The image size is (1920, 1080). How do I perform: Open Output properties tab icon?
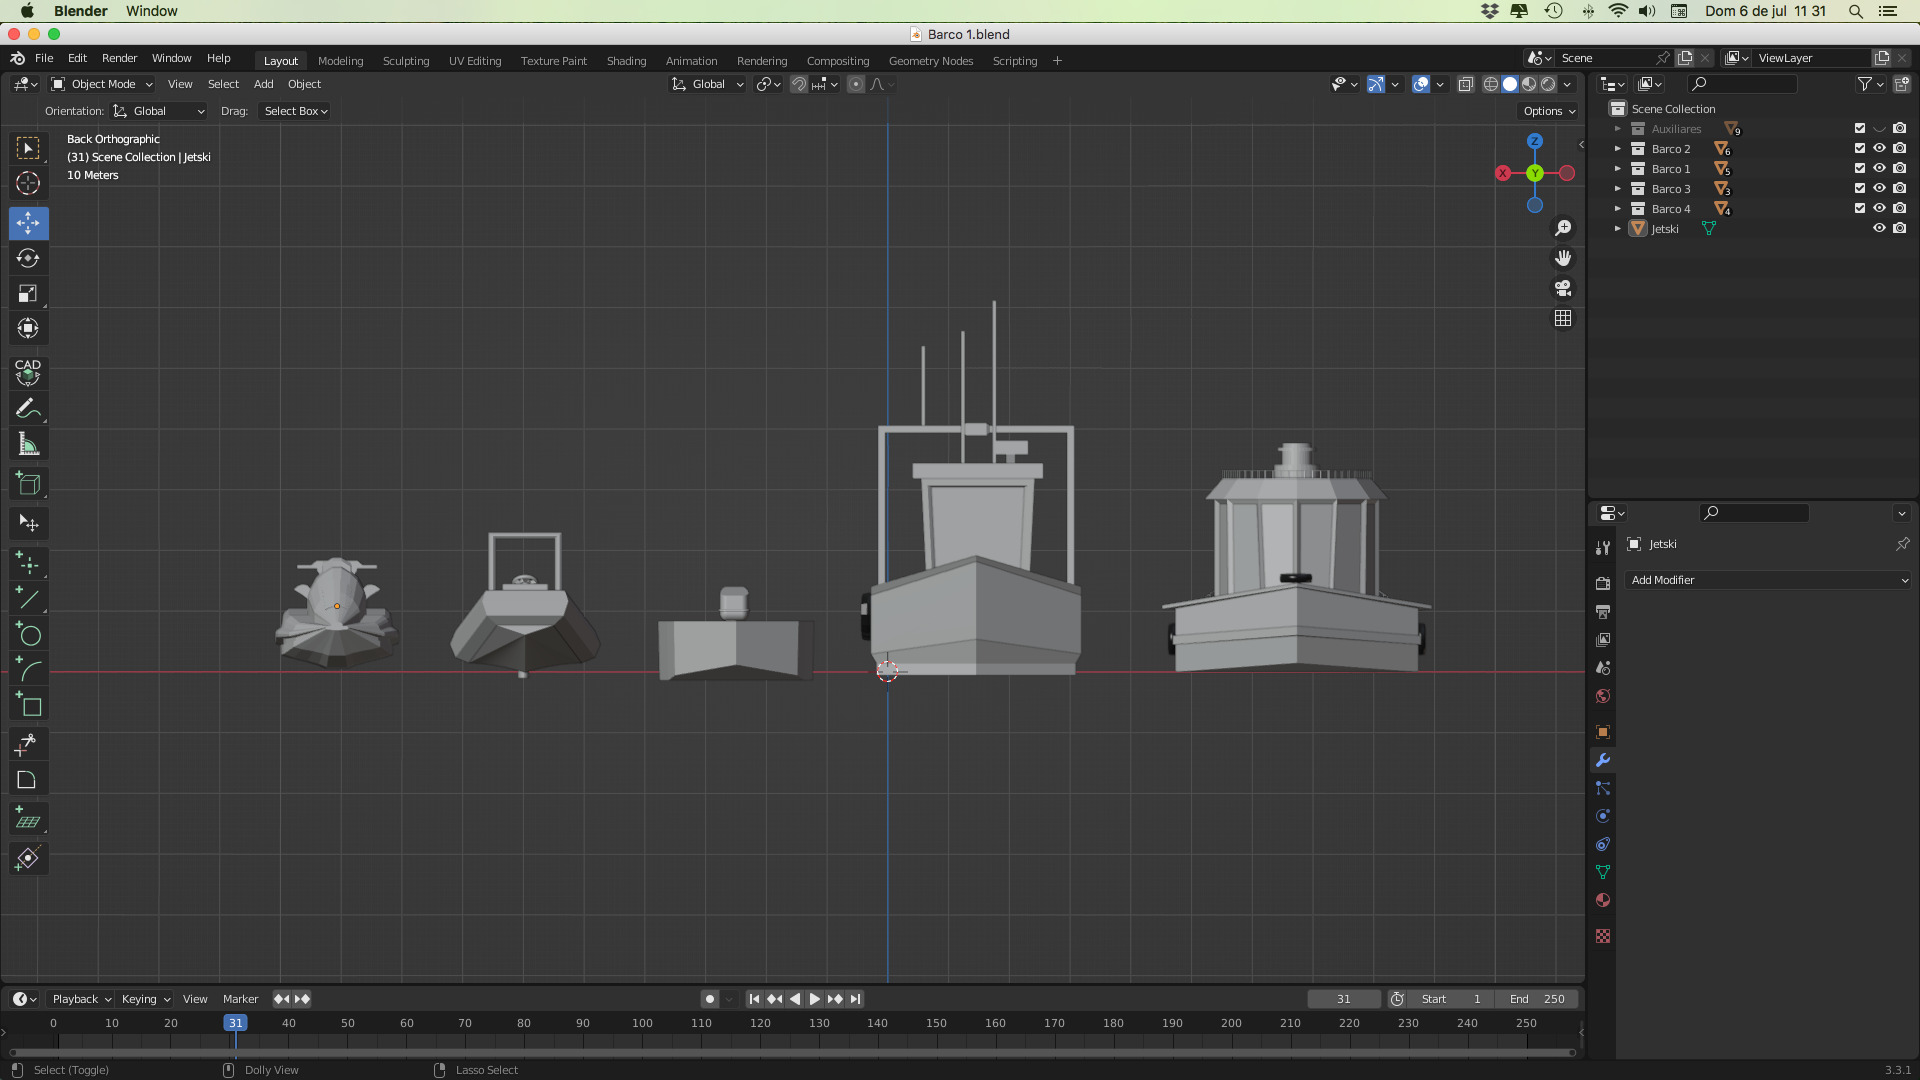1603,611
